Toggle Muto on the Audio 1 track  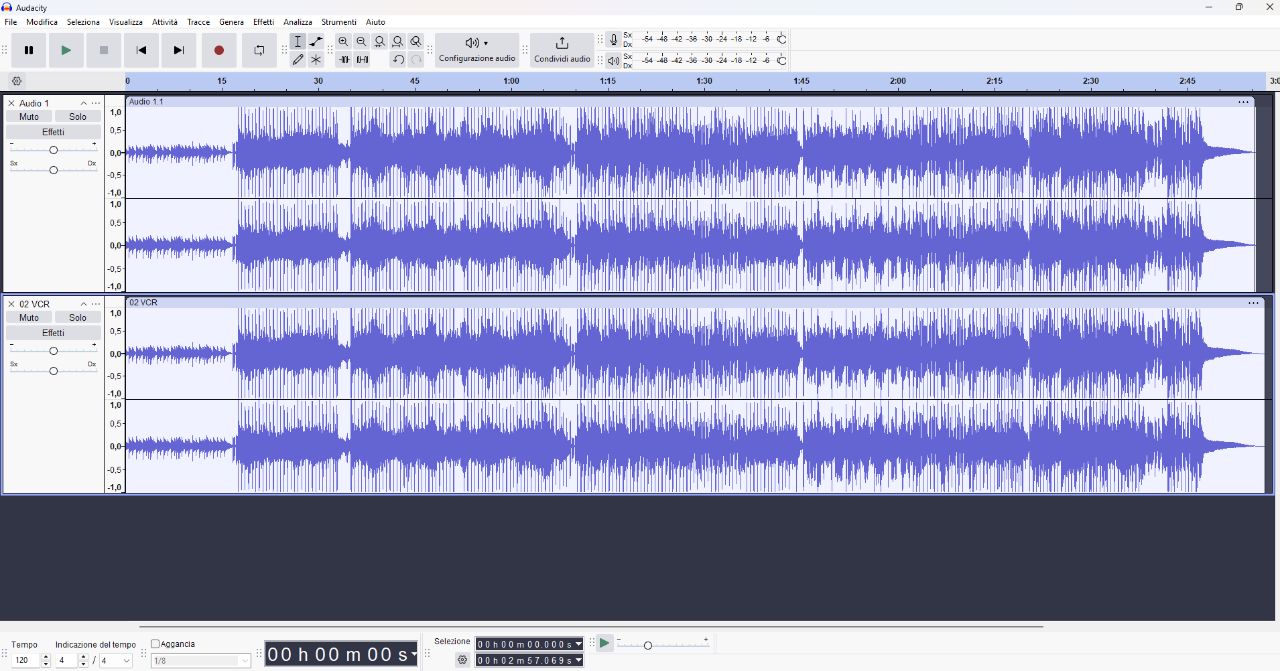[x=29, y=117]
